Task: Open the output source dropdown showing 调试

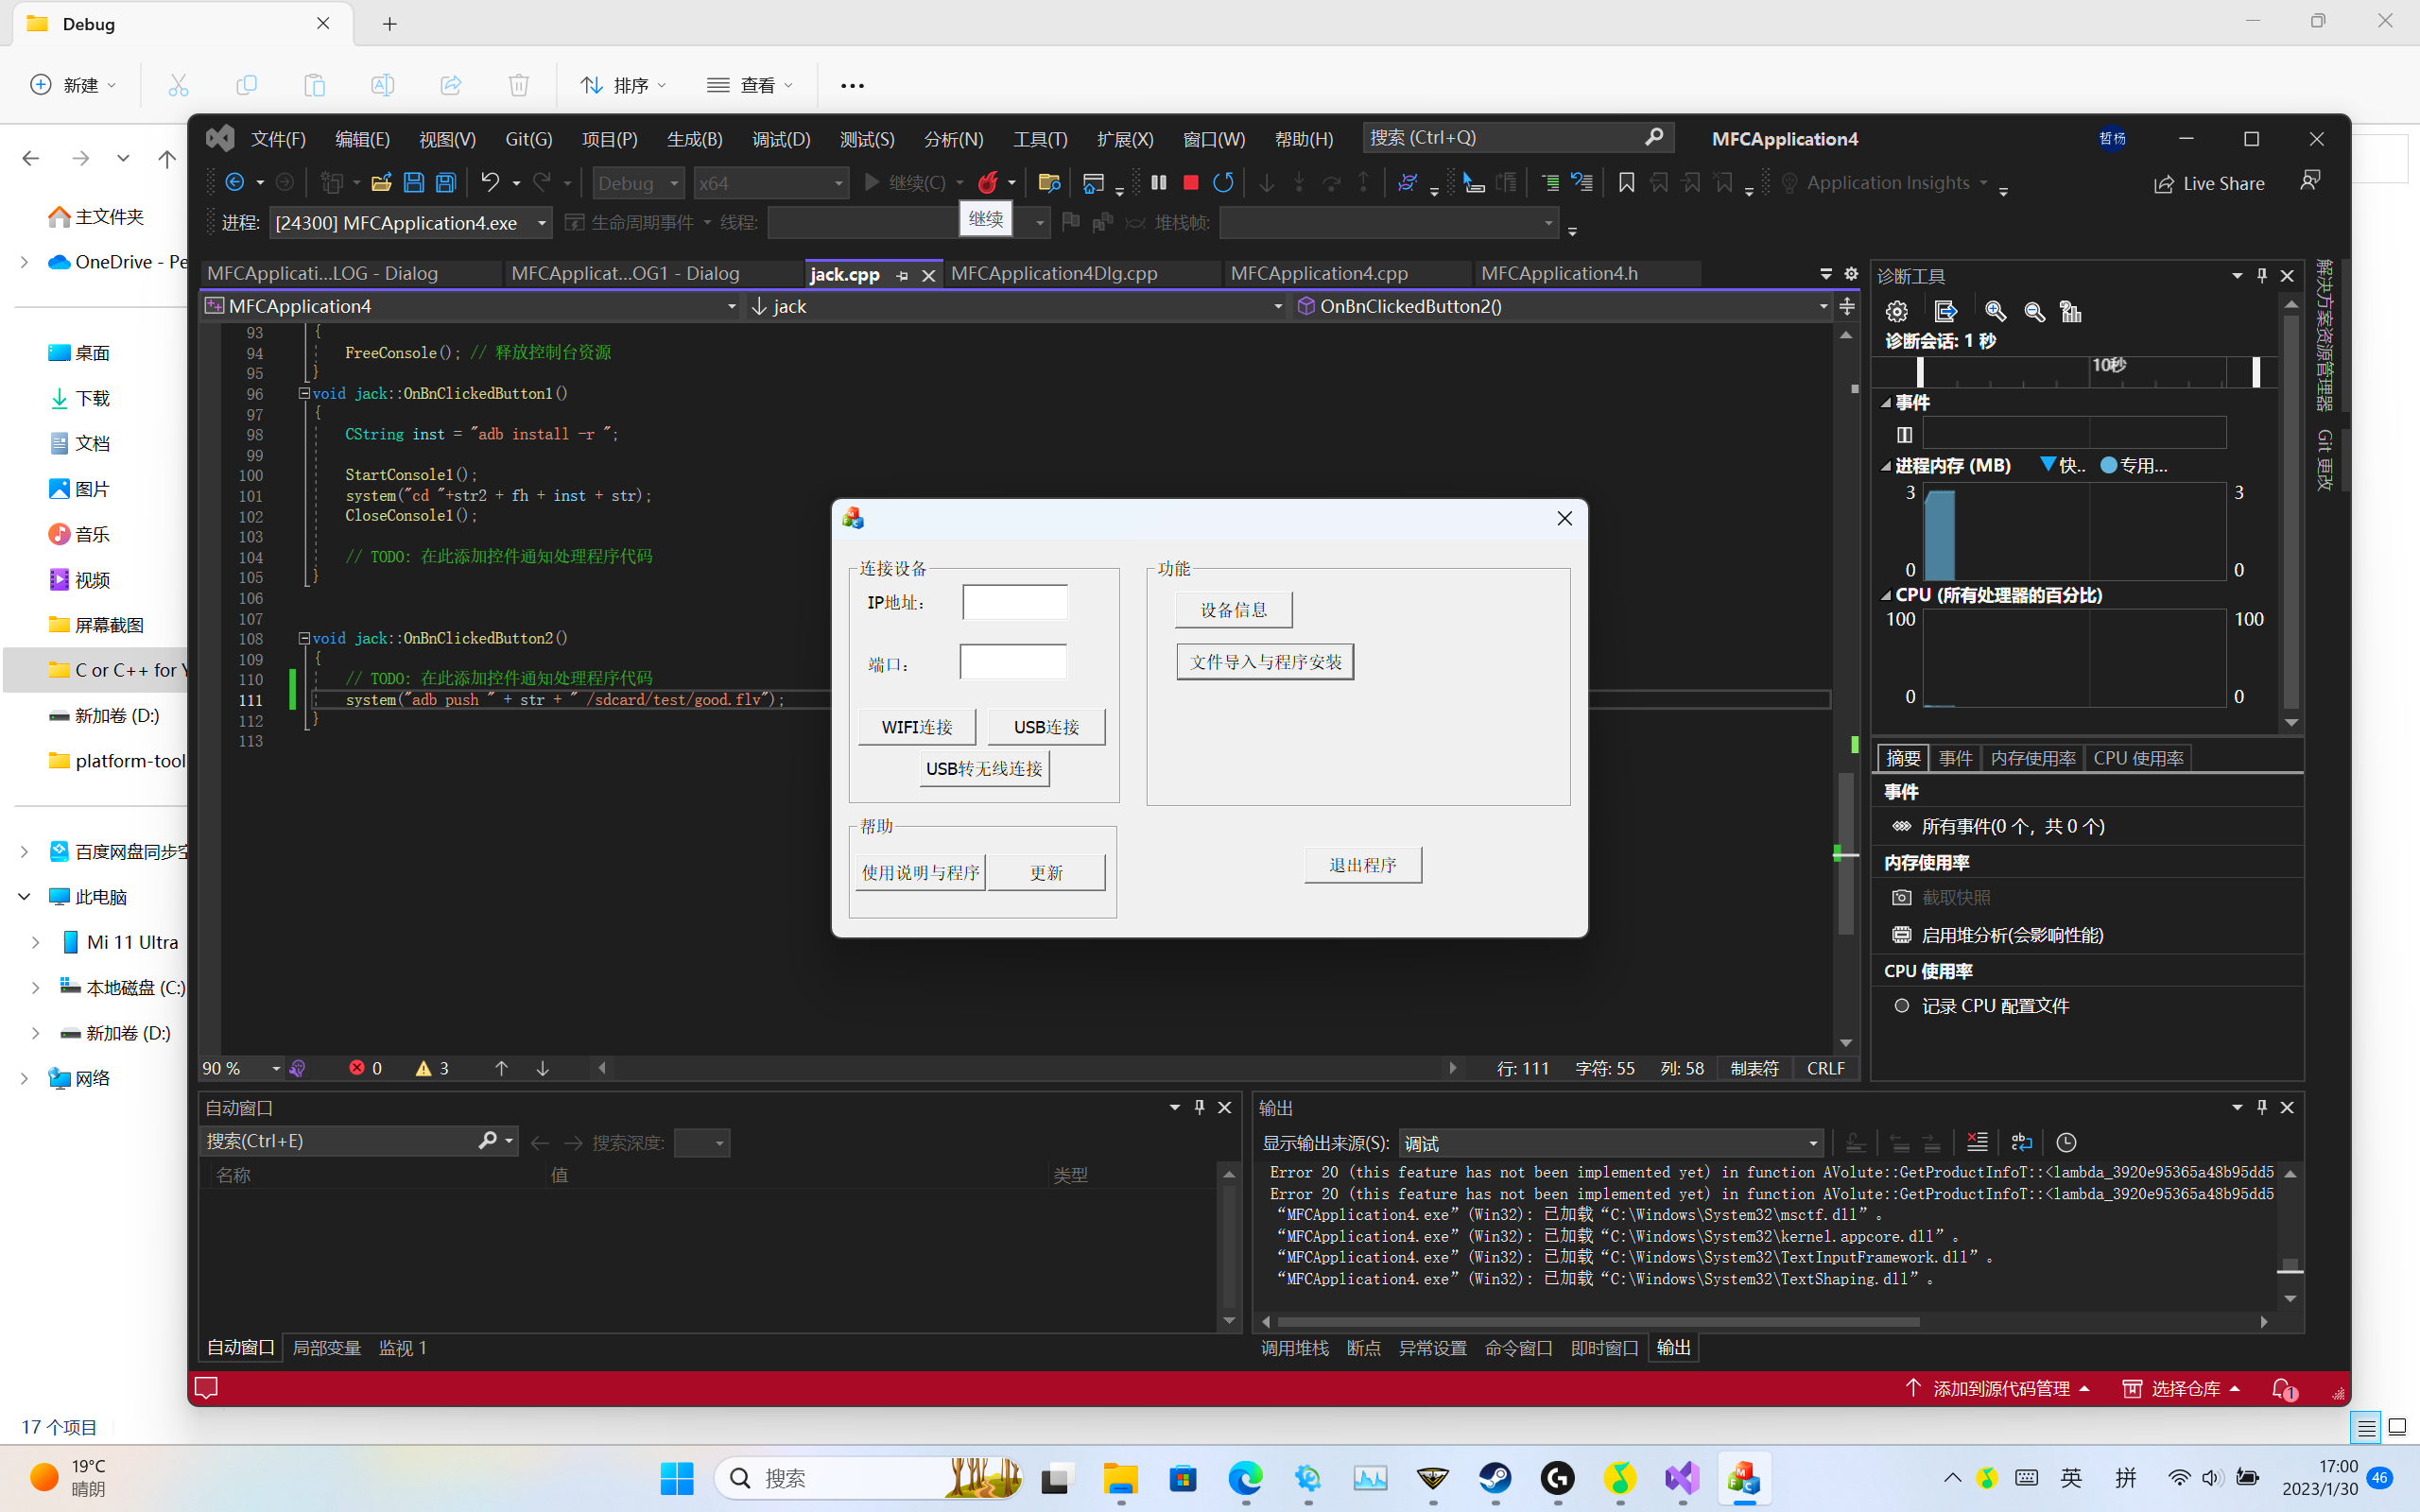Action: pos(1610,1143)
